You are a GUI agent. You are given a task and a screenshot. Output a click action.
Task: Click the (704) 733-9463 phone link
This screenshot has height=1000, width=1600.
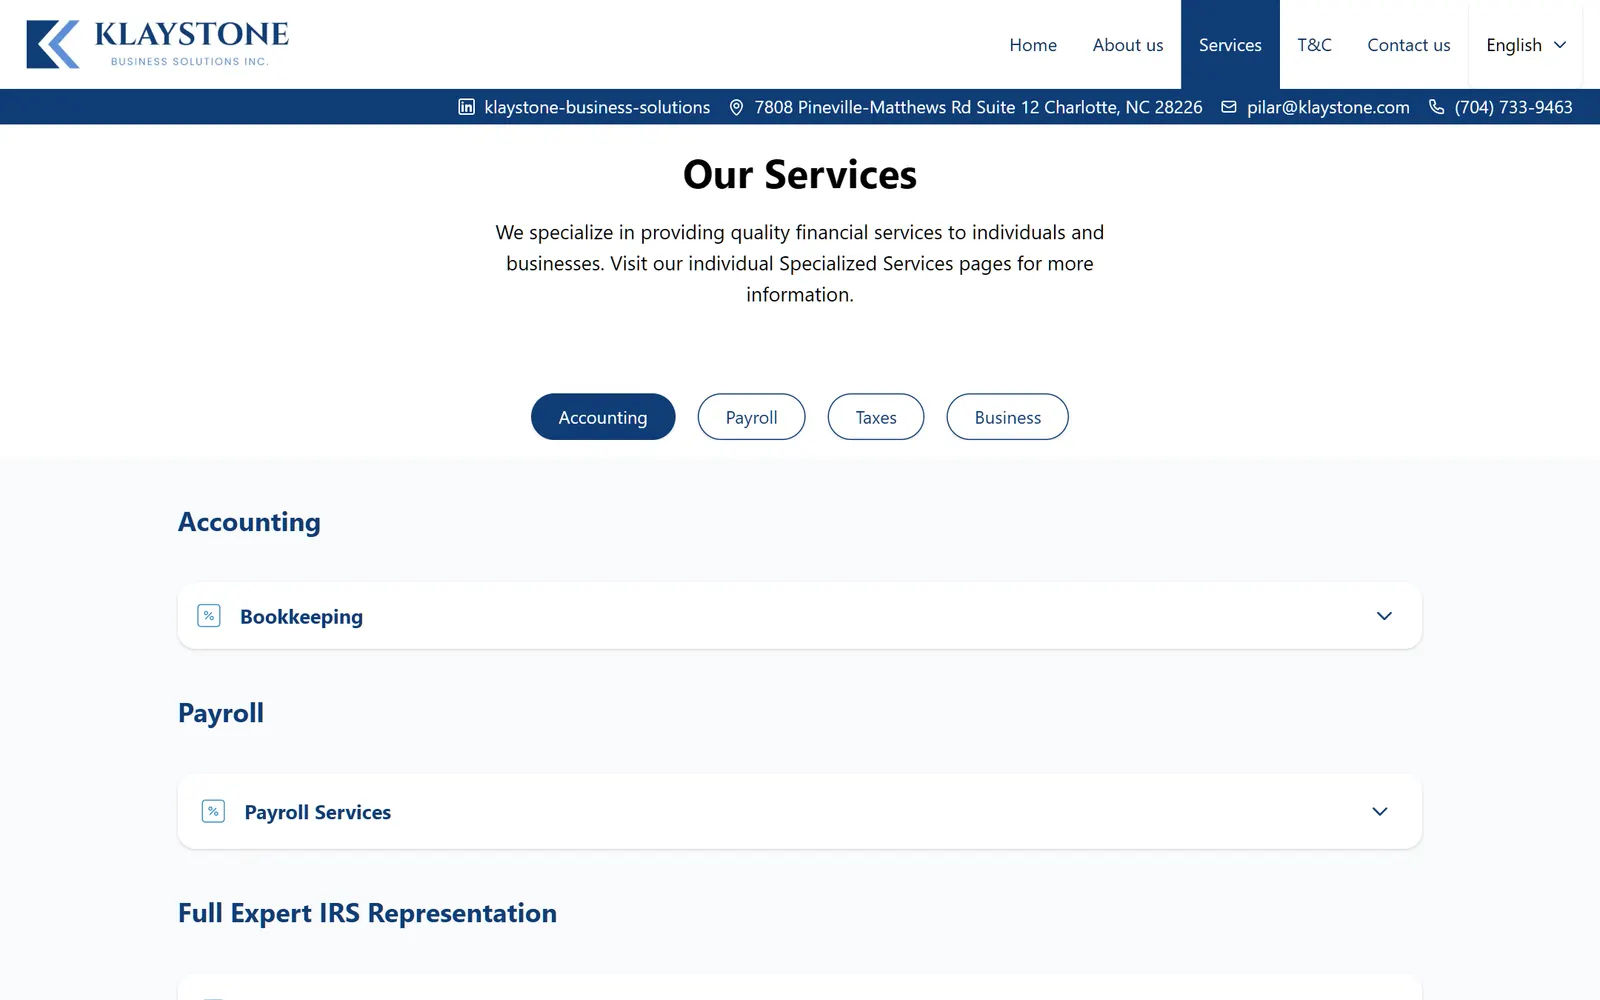coord(1513,107)
